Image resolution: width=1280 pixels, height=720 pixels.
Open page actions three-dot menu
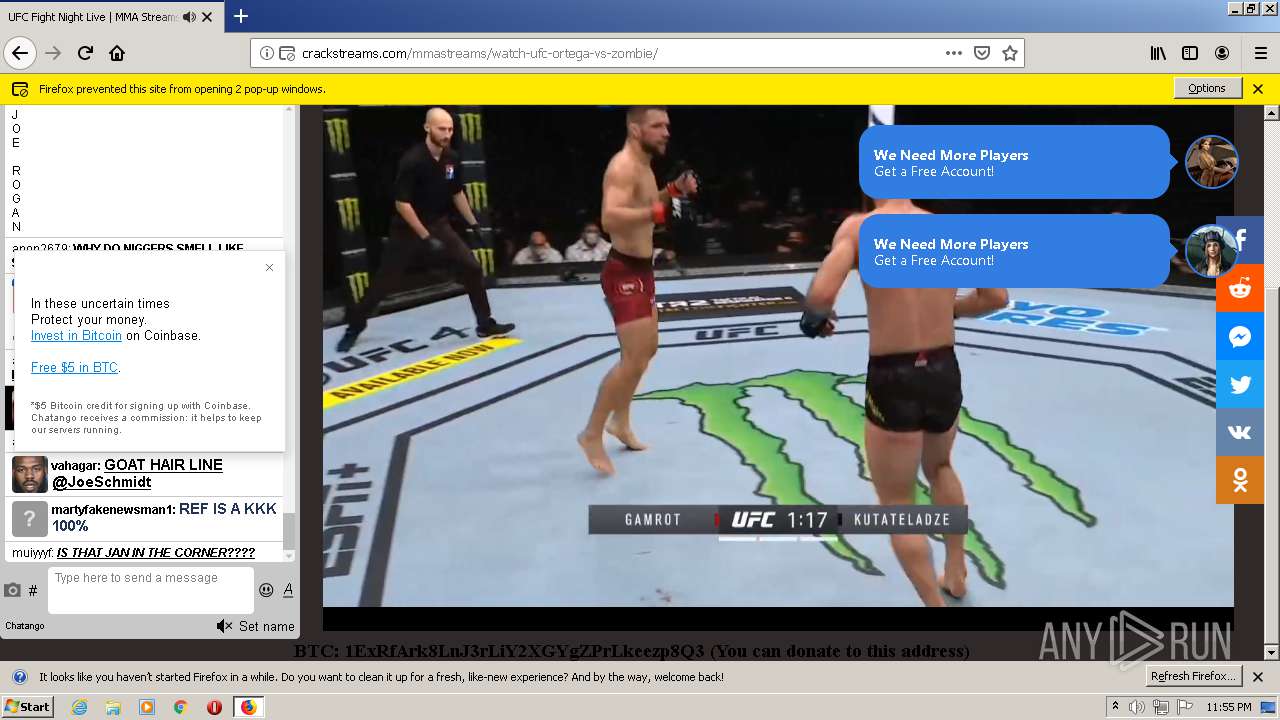coord(953,53)
